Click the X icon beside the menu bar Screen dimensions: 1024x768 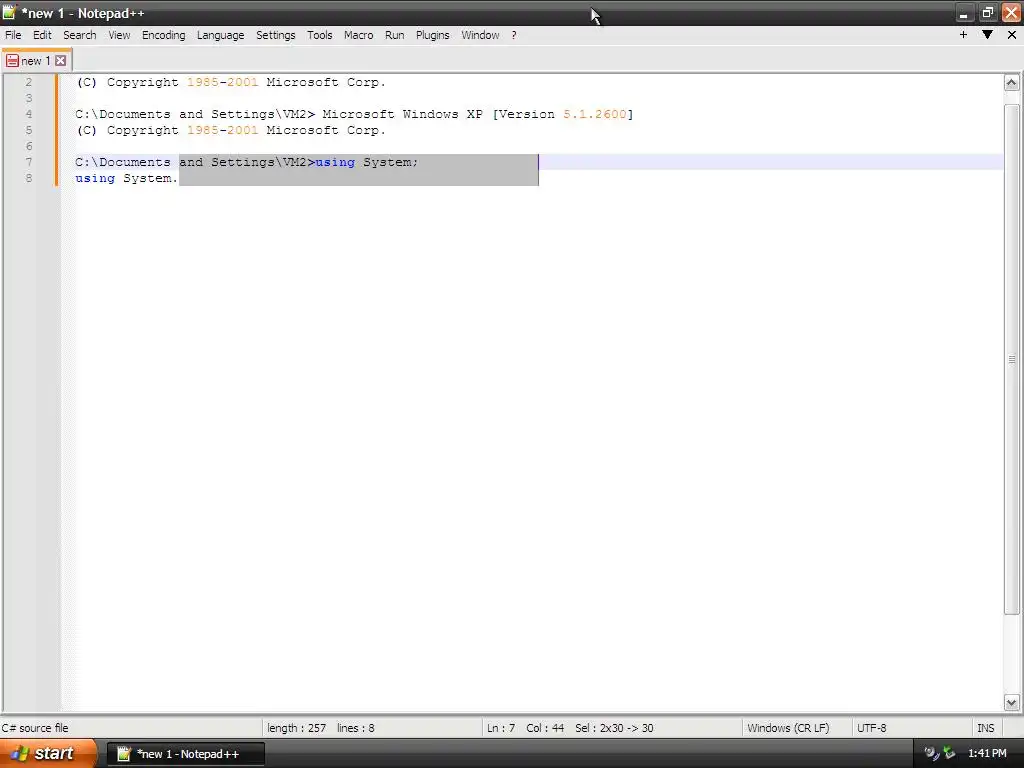pos(1012,35)
